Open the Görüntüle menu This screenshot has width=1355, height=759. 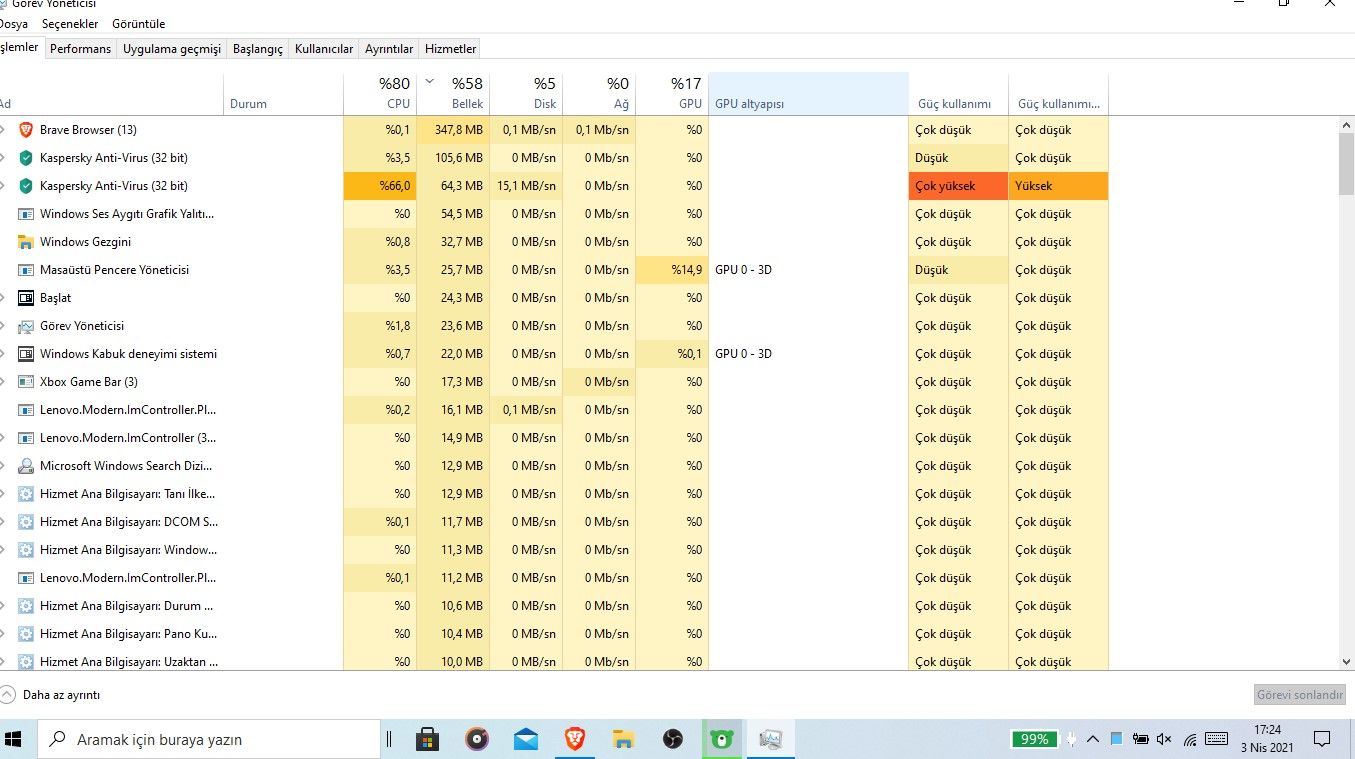[x=139, y=24]
